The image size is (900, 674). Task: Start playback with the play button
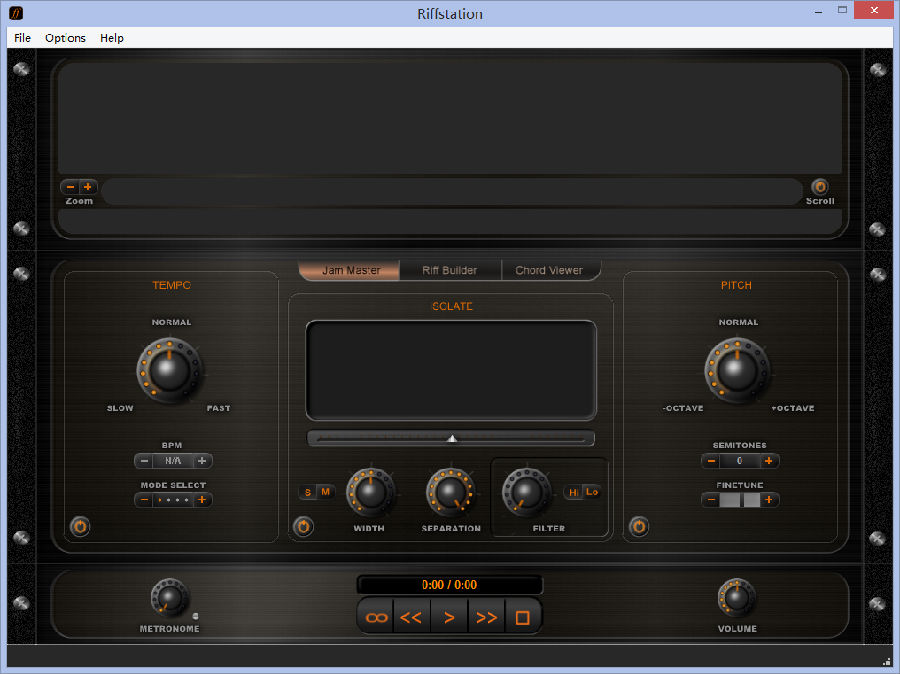click(449, 617)
